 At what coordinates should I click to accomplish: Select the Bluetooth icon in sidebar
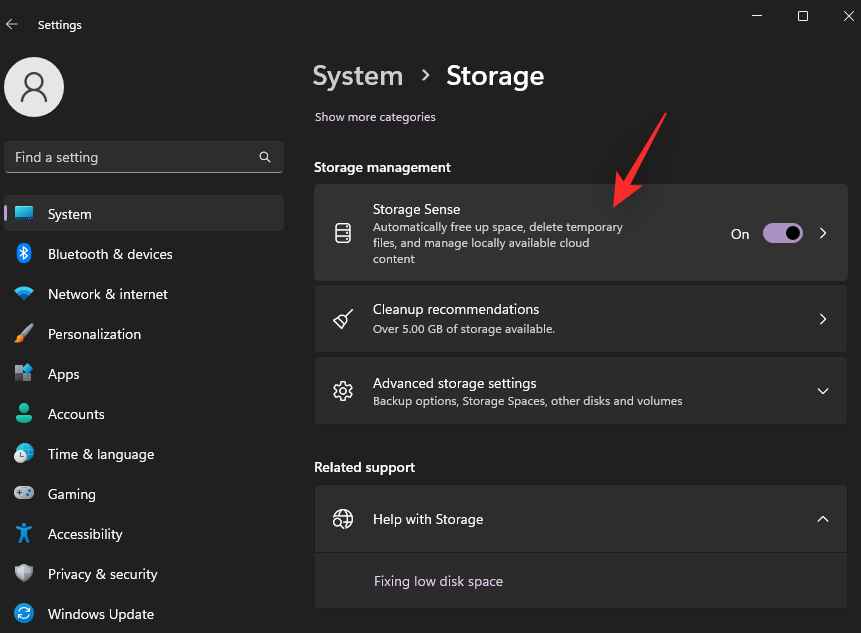[x=24, y=254]
